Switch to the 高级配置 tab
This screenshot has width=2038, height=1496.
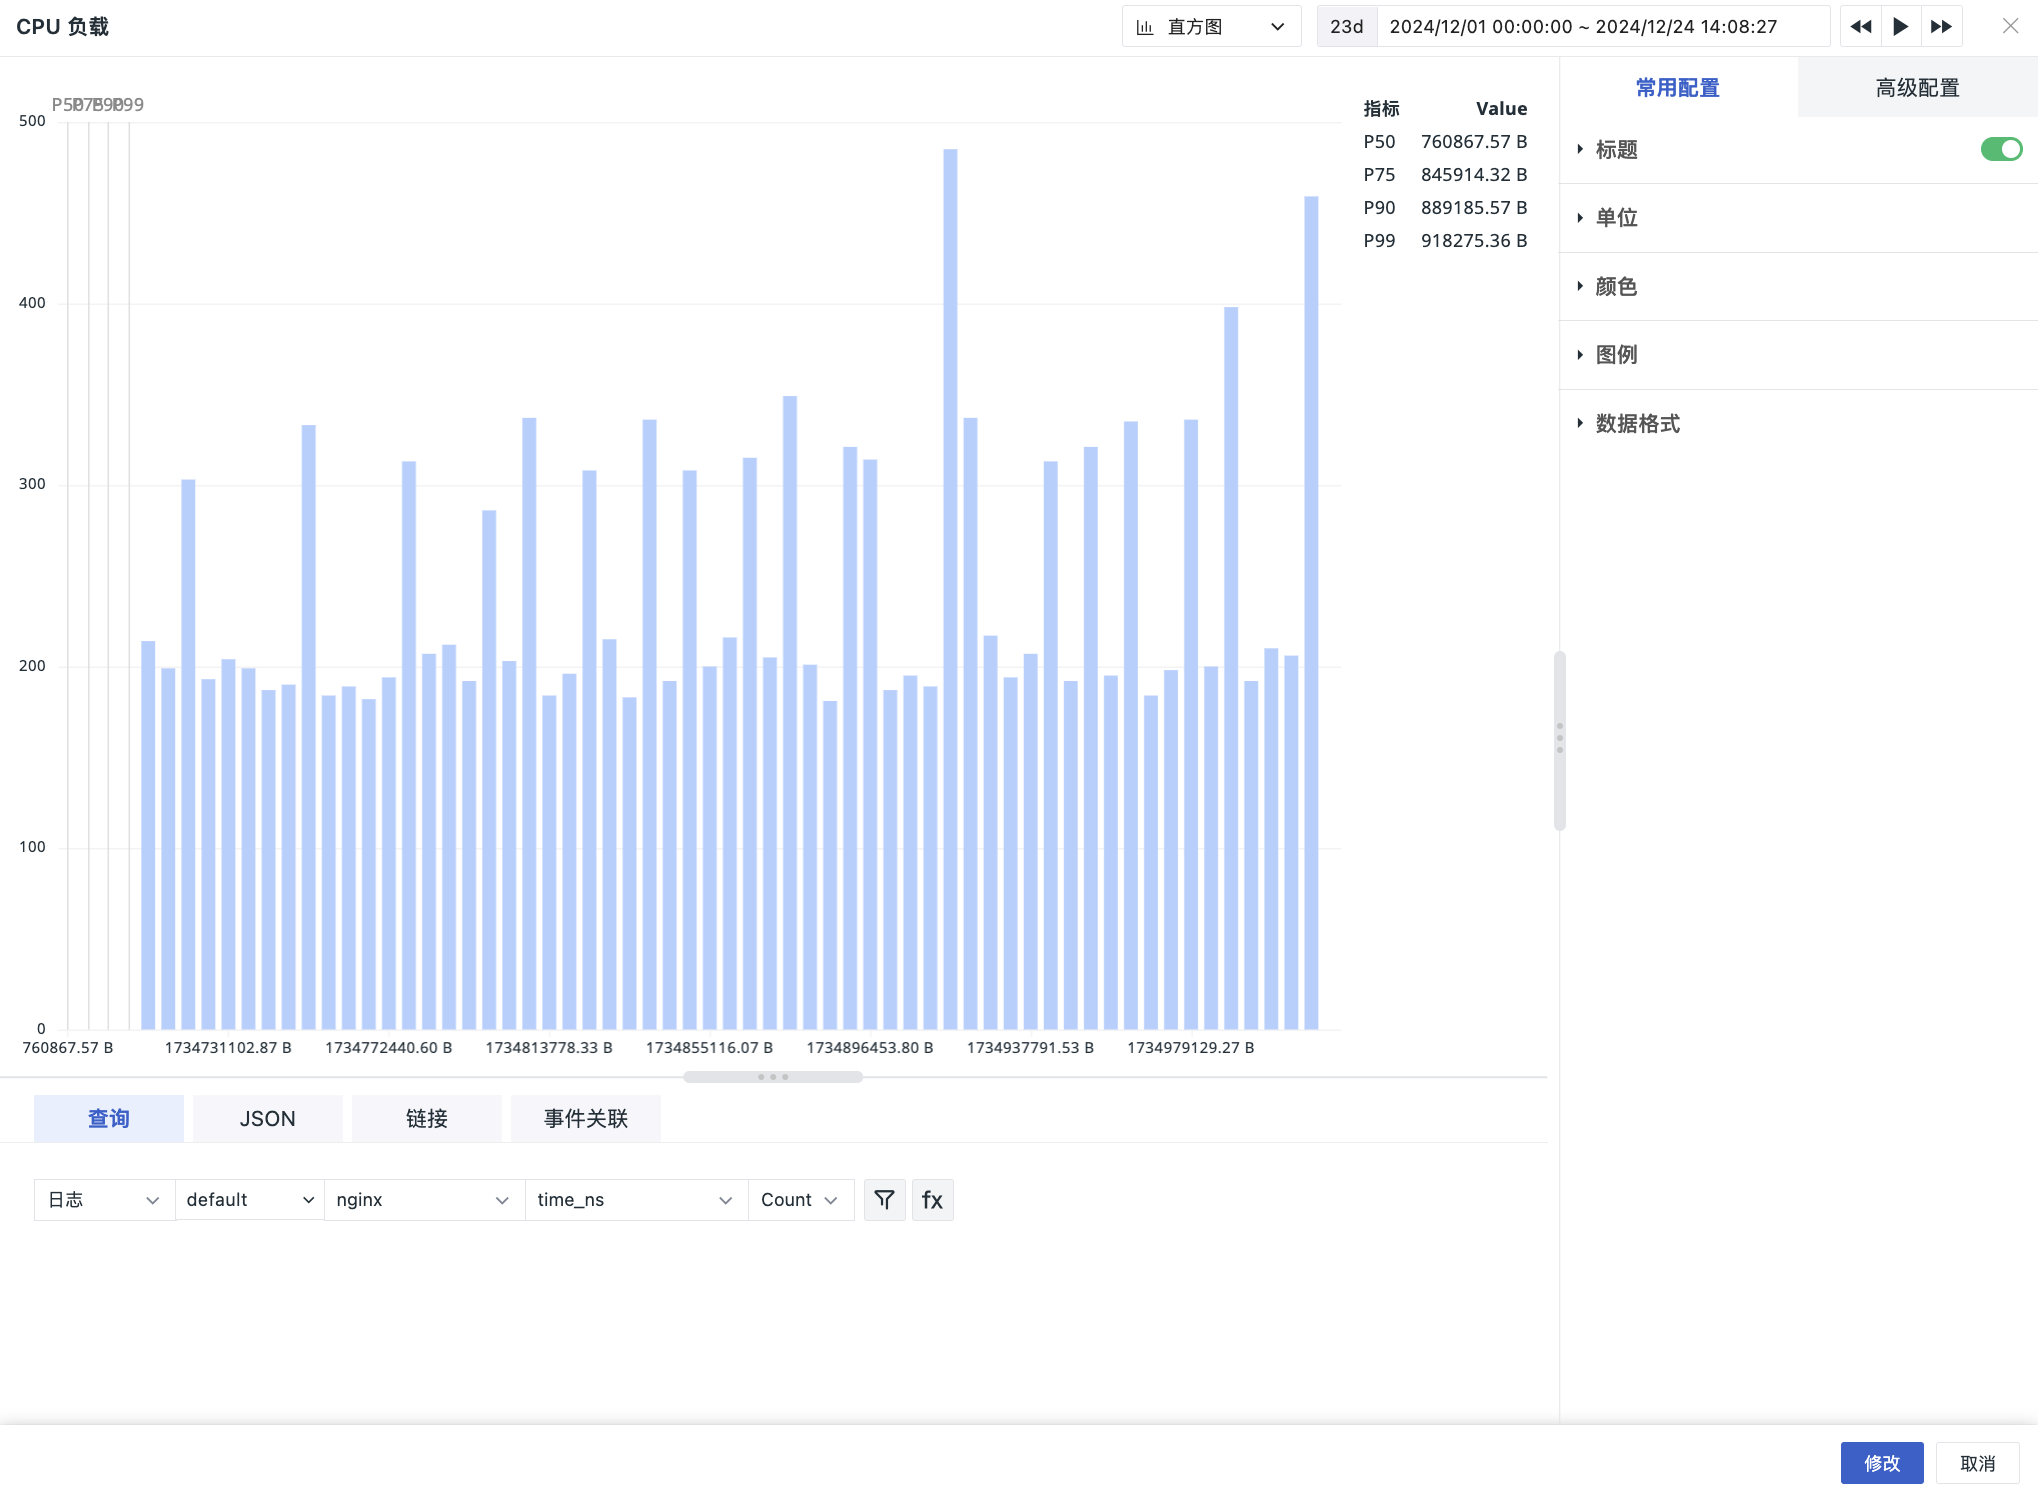[x=1917, y=88]
